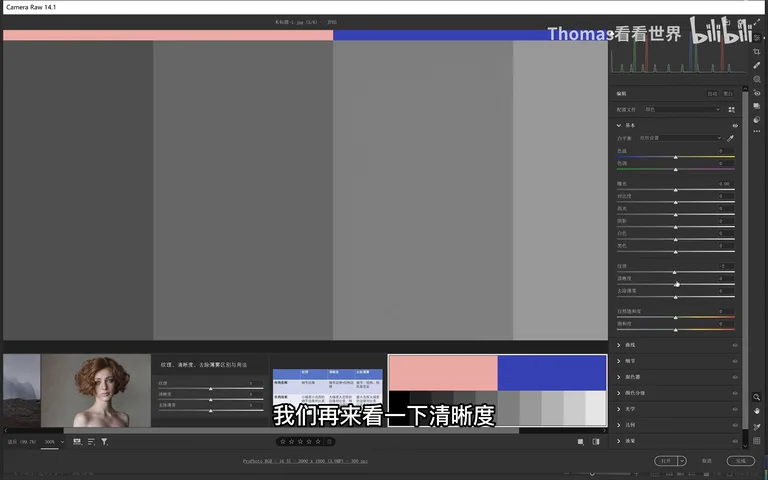Toggle visibility of 曲线 panel edits
Image resolution: width=768 pixels, height=480 pixels.
(x=735, y=345)
